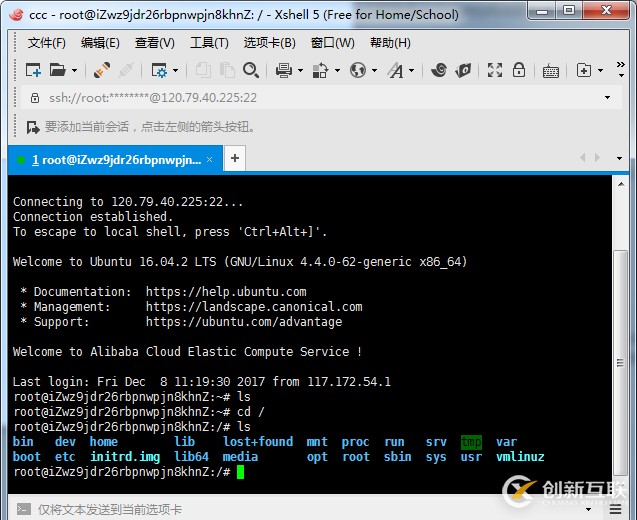The width and height of the screenshot is (637, 520).
Task: Open session Properties gear icon
Action: (x=159, y=70)
